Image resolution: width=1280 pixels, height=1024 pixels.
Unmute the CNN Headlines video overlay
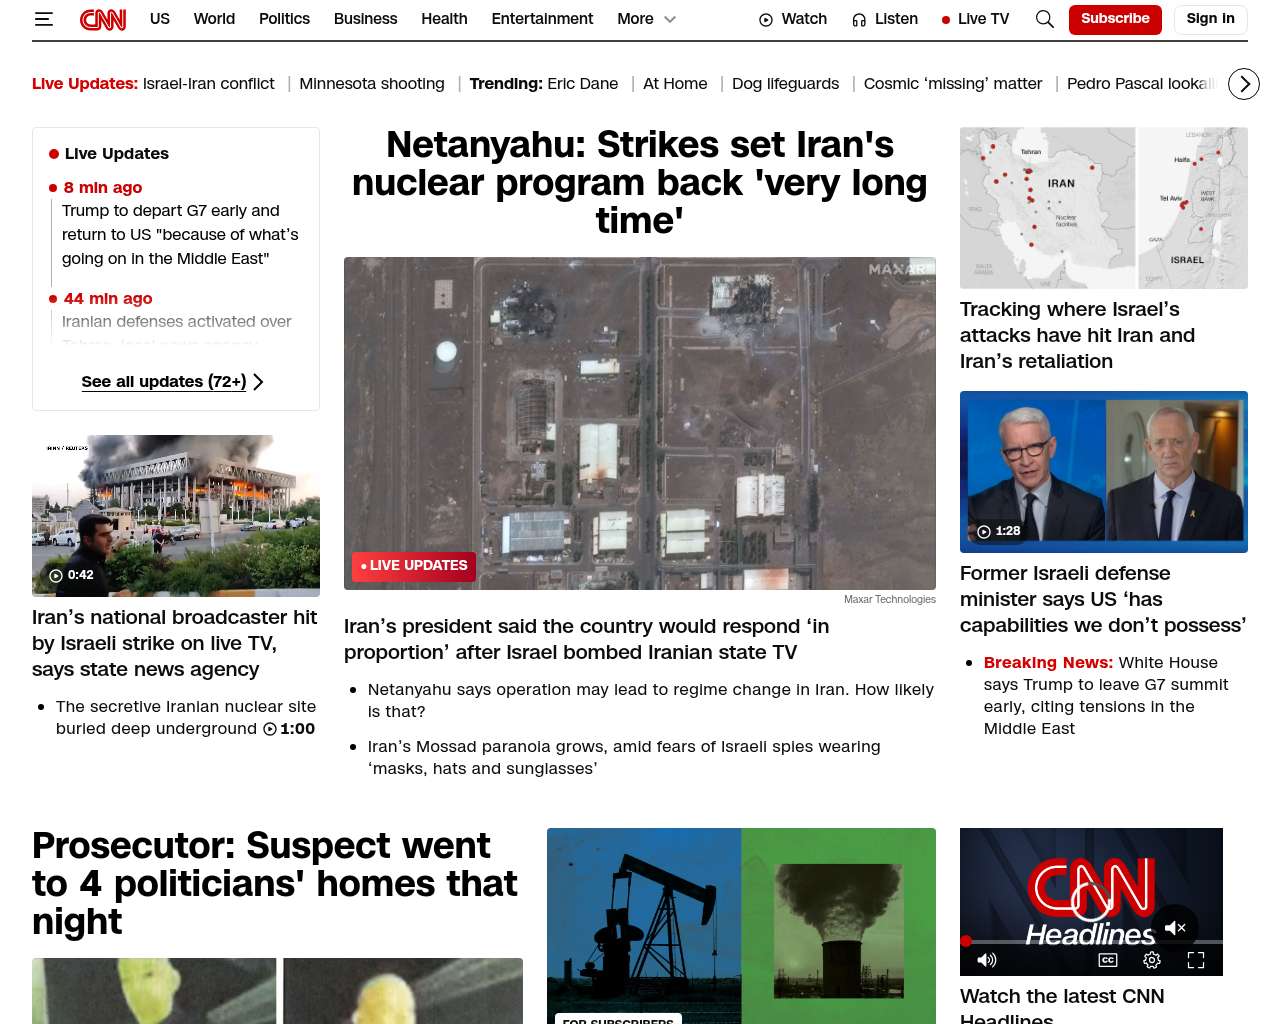tap(1175, 928)
